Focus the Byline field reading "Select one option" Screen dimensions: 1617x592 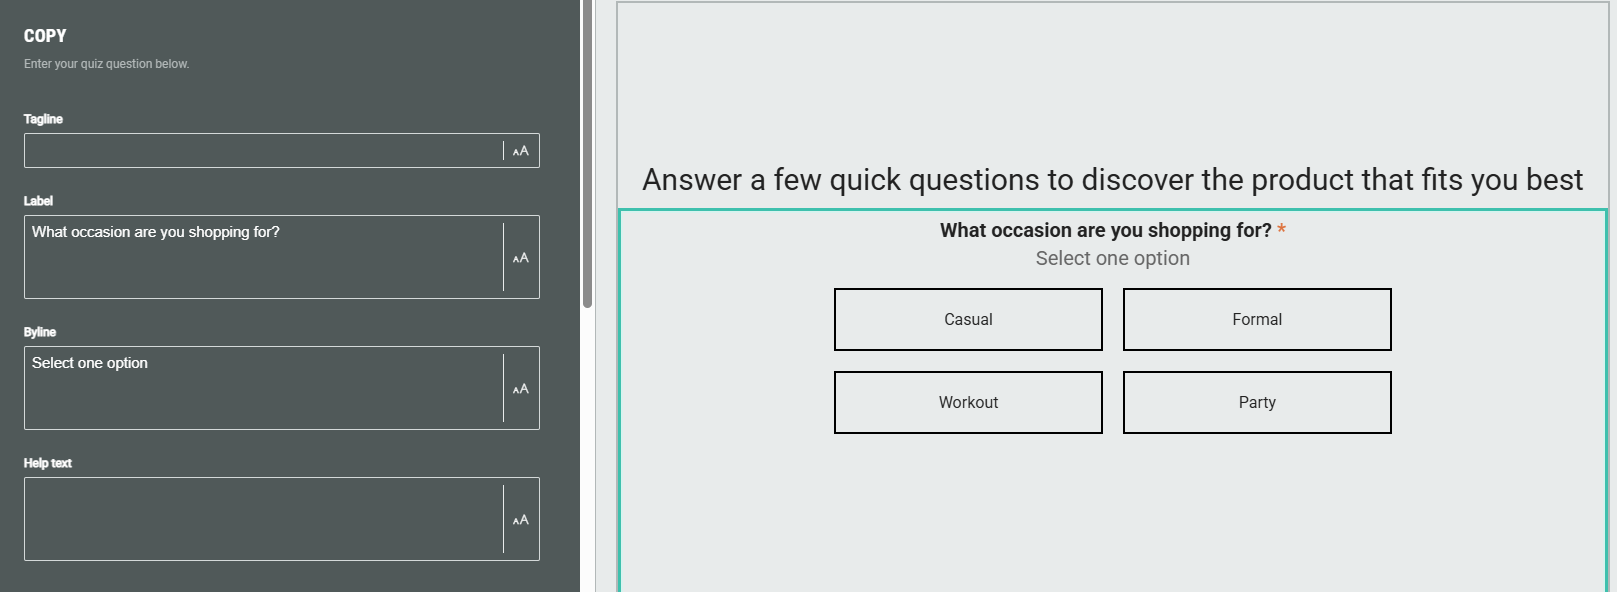(263, 388)
